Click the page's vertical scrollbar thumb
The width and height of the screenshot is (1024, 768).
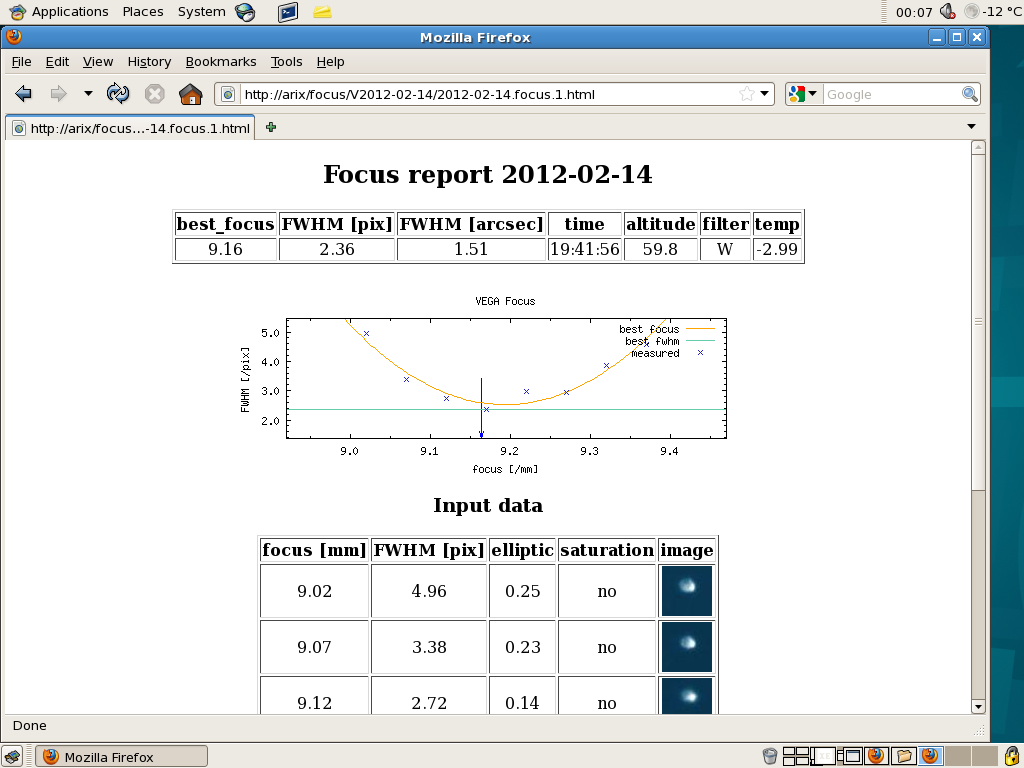(x=978, y=322)
